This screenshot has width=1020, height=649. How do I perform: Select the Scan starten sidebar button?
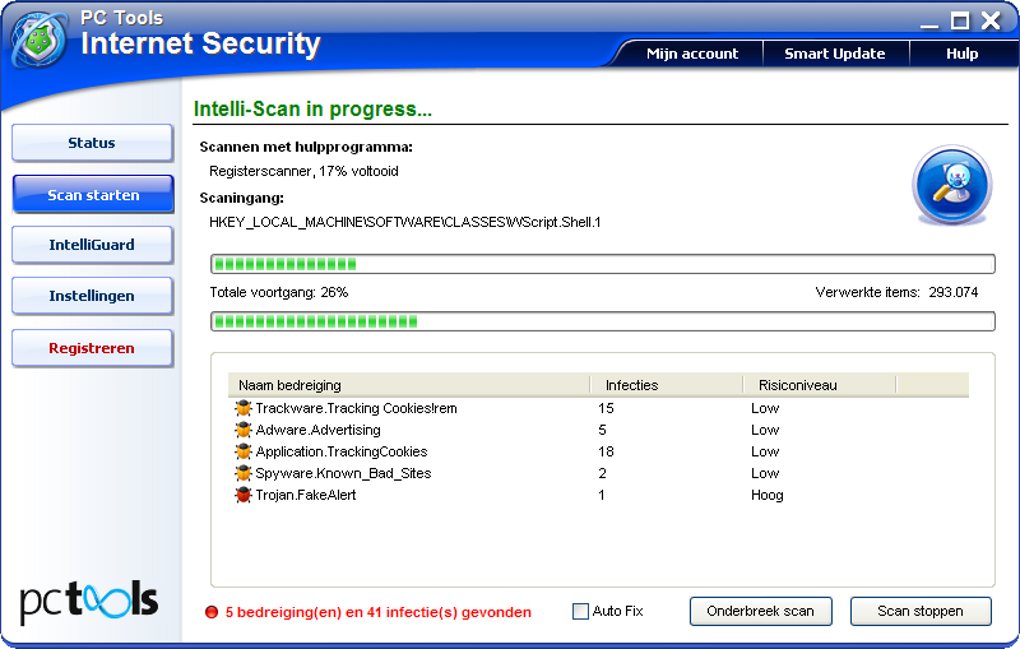point(93,194)
